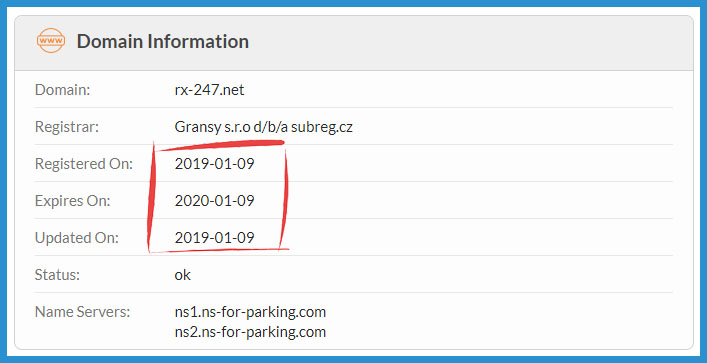707x363 pixels.
Task: Click the ok status value
Action: 183,275
